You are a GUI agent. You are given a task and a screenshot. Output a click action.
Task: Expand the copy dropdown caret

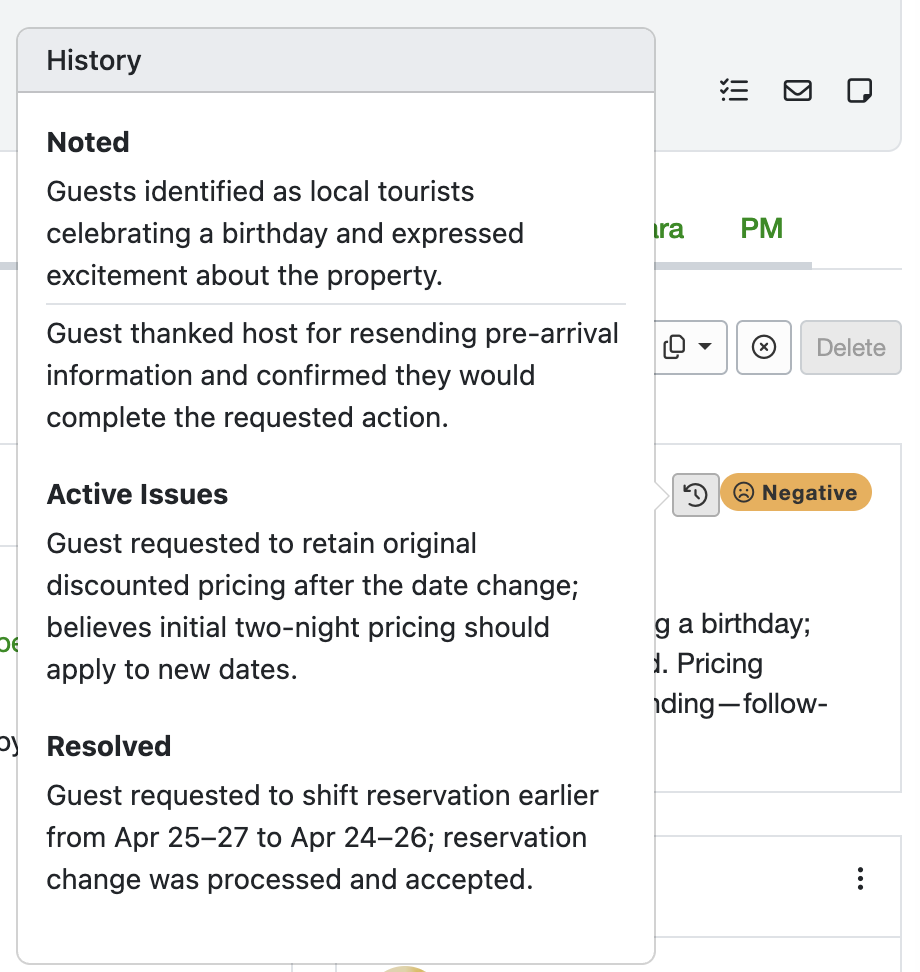tap(705, 347)
